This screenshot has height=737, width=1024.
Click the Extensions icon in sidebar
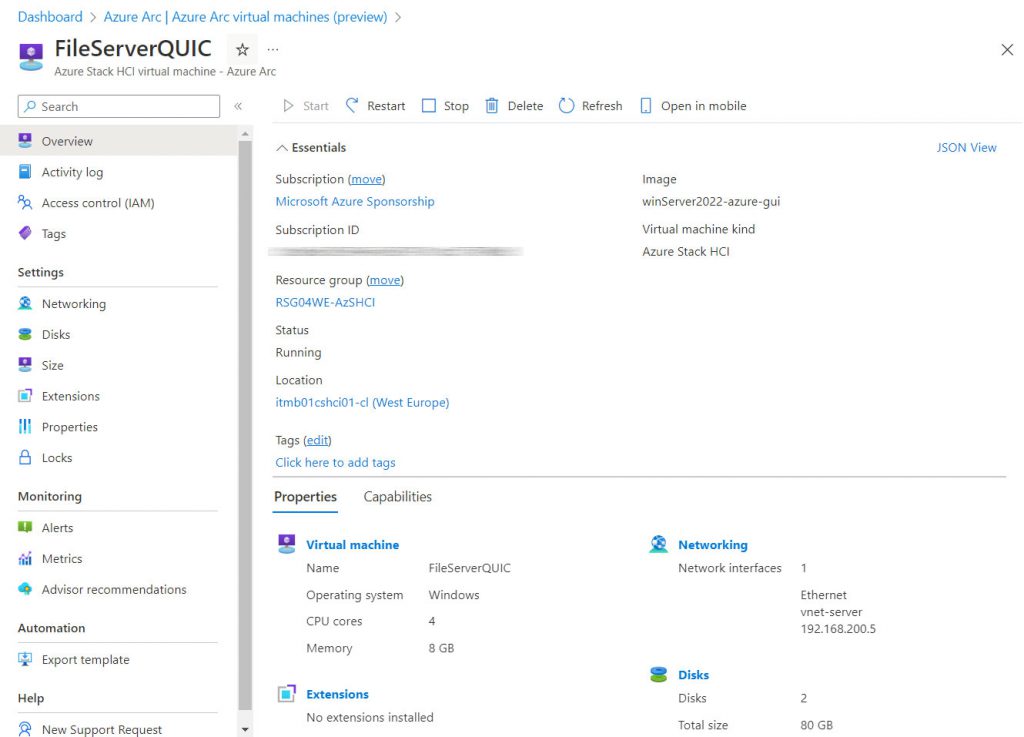(x=25, y=396)
